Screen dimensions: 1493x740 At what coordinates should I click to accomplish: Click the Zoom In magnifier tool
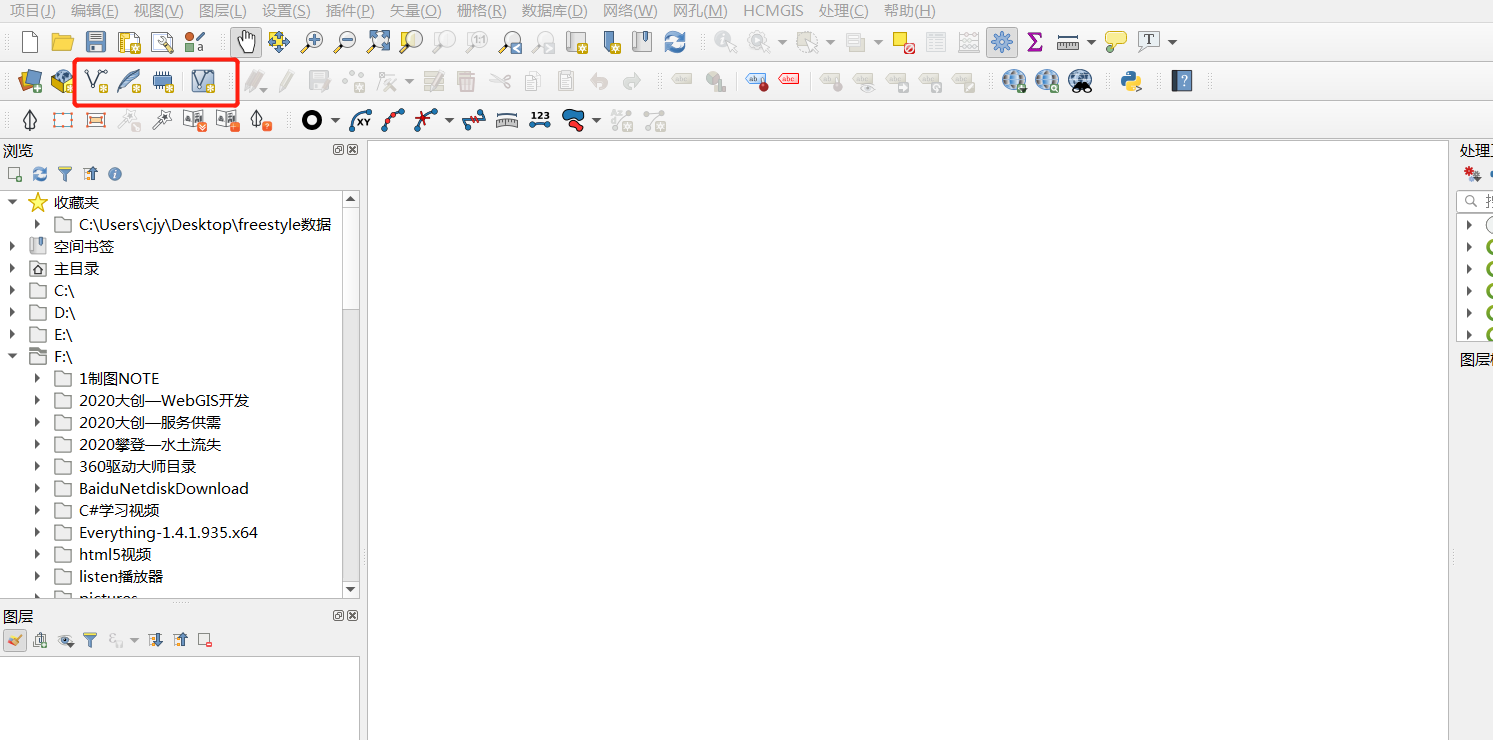[x=312, y=42]
